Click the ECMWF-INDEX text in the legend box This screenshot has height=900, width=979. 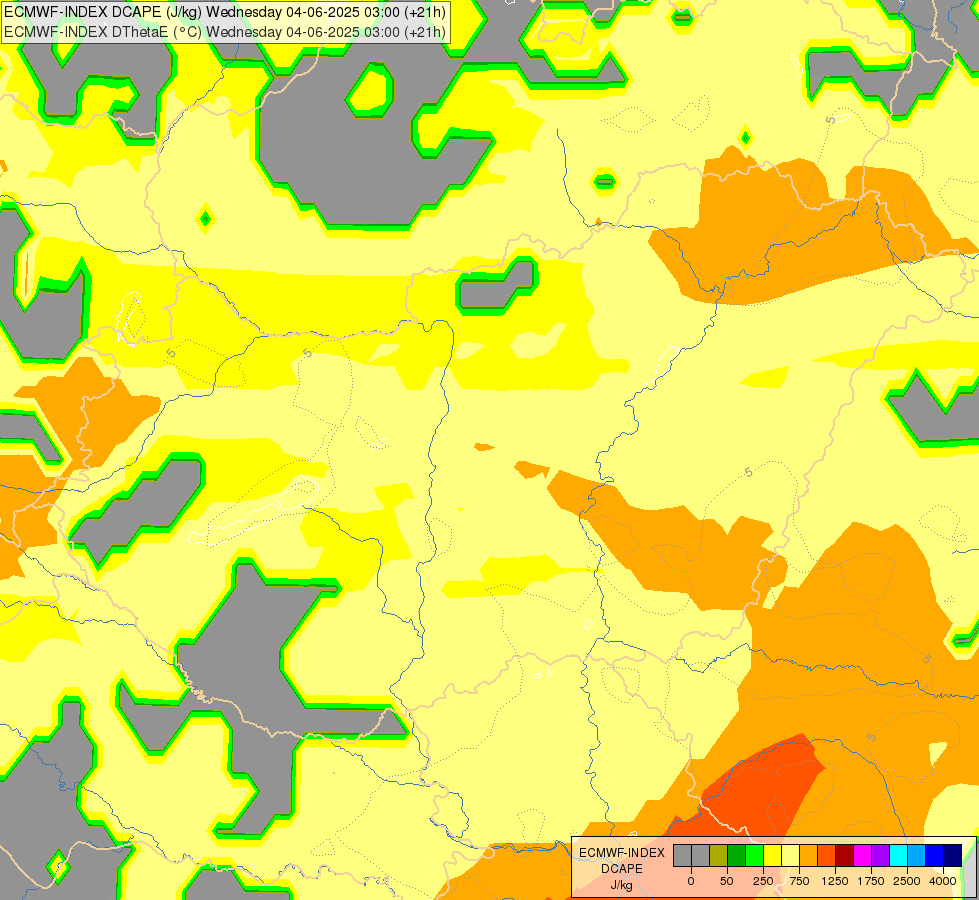pyautogui.click(x=622, y=853)
